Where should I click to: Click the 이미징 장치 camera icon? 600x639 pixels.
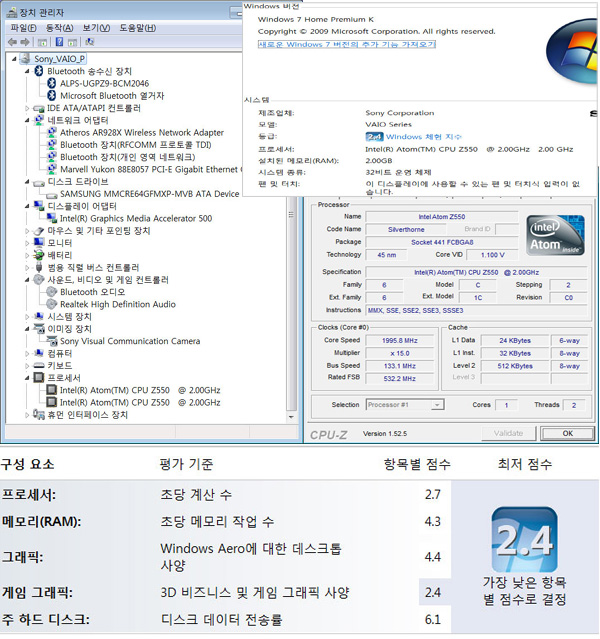(x=39, y=328)
